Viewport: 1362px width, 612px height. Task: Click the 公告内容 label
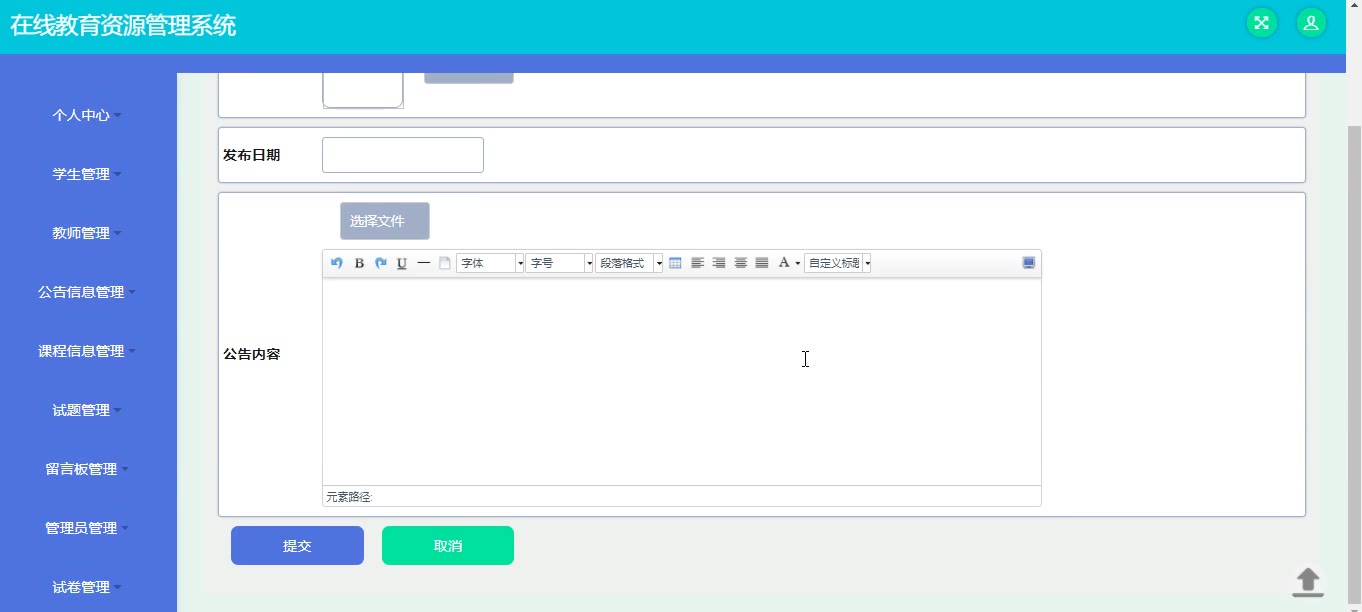(x=251, y=354)
